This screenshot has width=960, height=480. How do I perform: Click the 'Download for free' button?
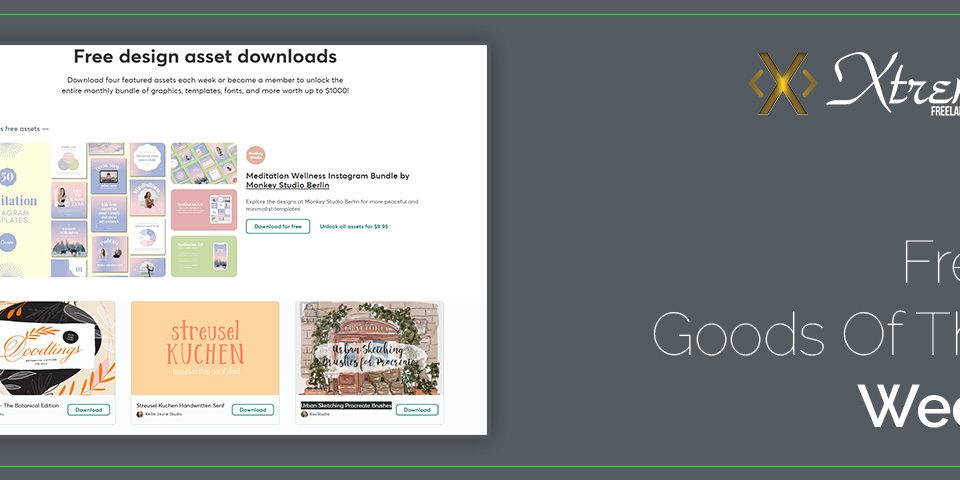tap(278, 227)
